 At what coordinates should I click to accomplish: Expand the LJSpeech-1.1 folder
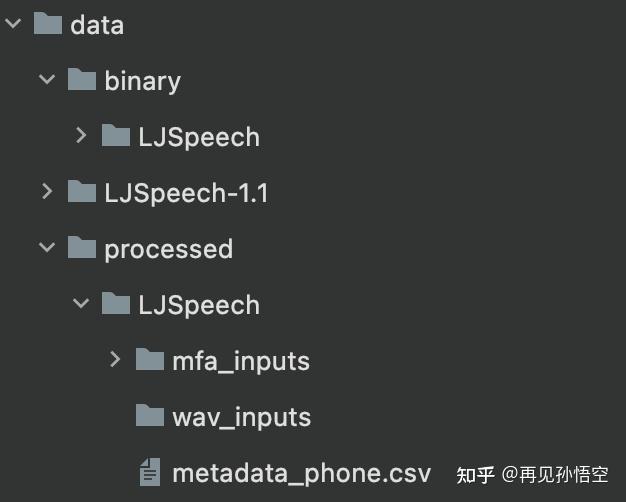click(47, 192)
